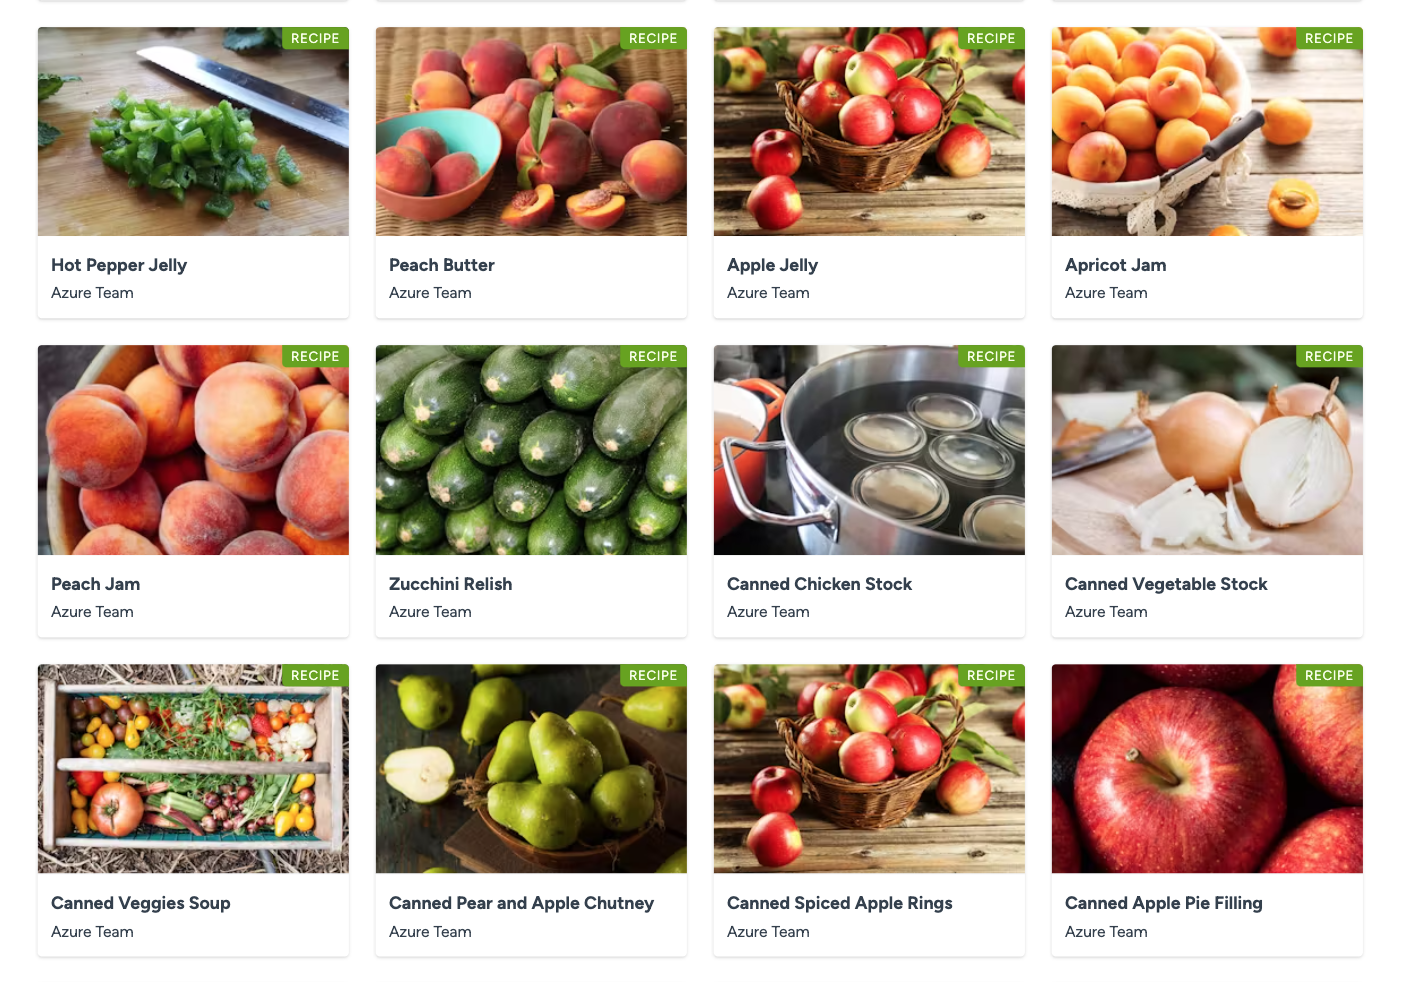Click Azure Team author under Apricot Jam
1402x982 pixels.
[x=1106, y=293]
